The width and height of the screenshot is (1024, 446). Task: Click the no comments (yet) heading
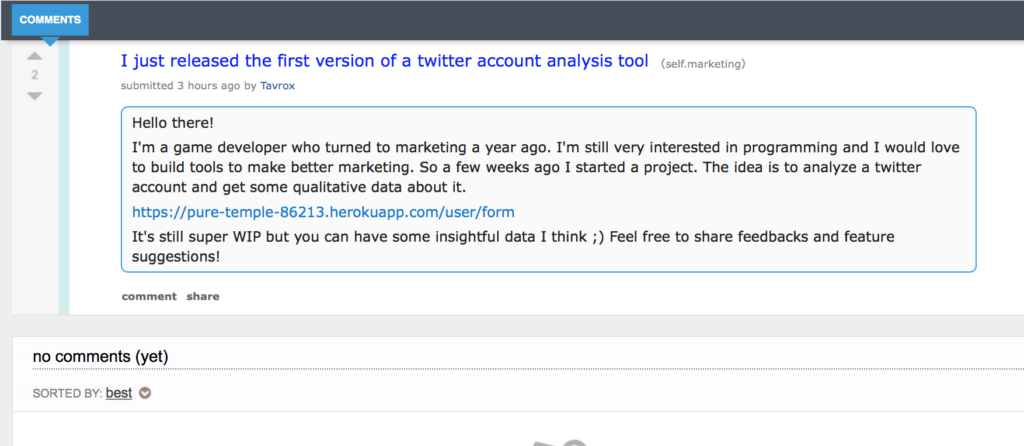point(101,357)
